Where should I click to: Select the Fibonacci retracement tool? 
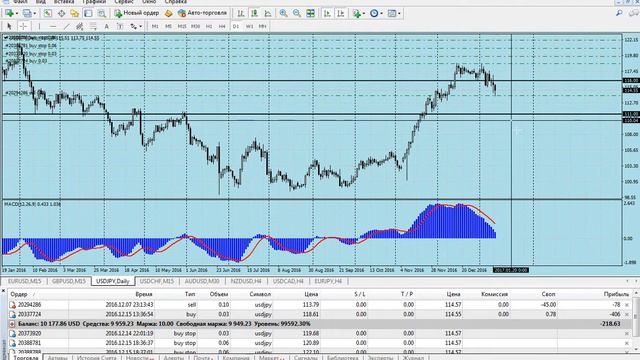[93, 26]
